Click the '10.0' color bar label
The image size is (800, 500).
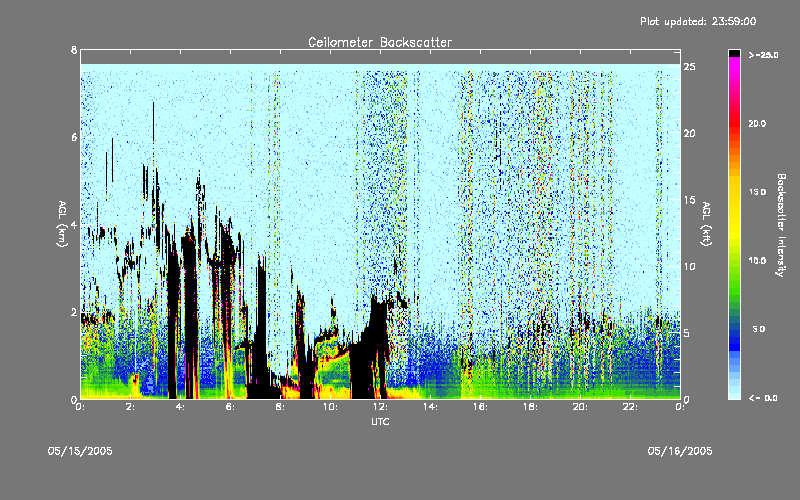coord(757,261)
